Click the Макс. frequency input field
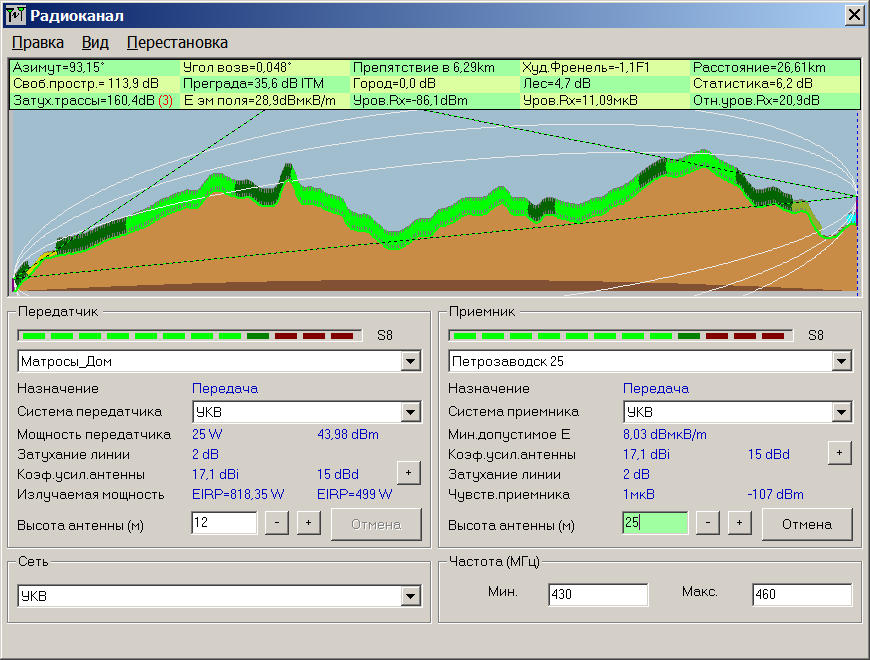This screenshot has width=870, height=660. click(801, 595)
